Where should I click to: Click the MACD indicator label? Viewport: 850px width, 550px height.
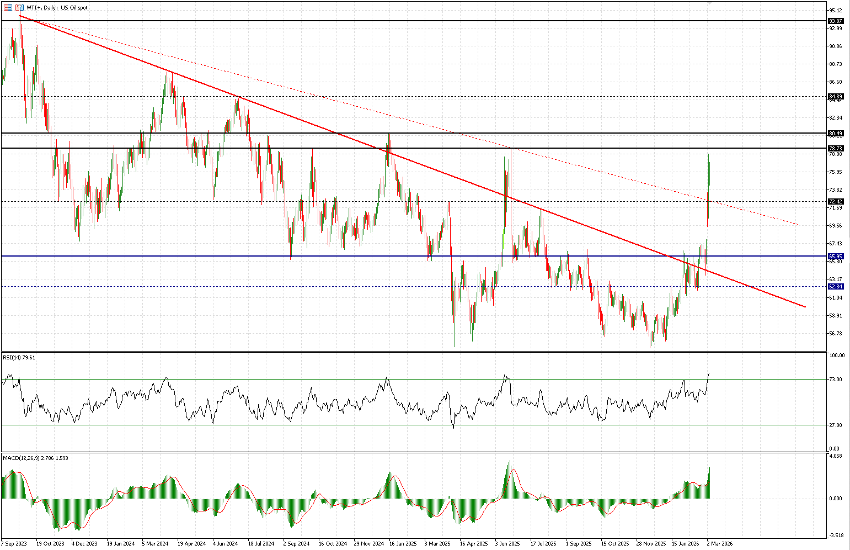coord(25,456)
